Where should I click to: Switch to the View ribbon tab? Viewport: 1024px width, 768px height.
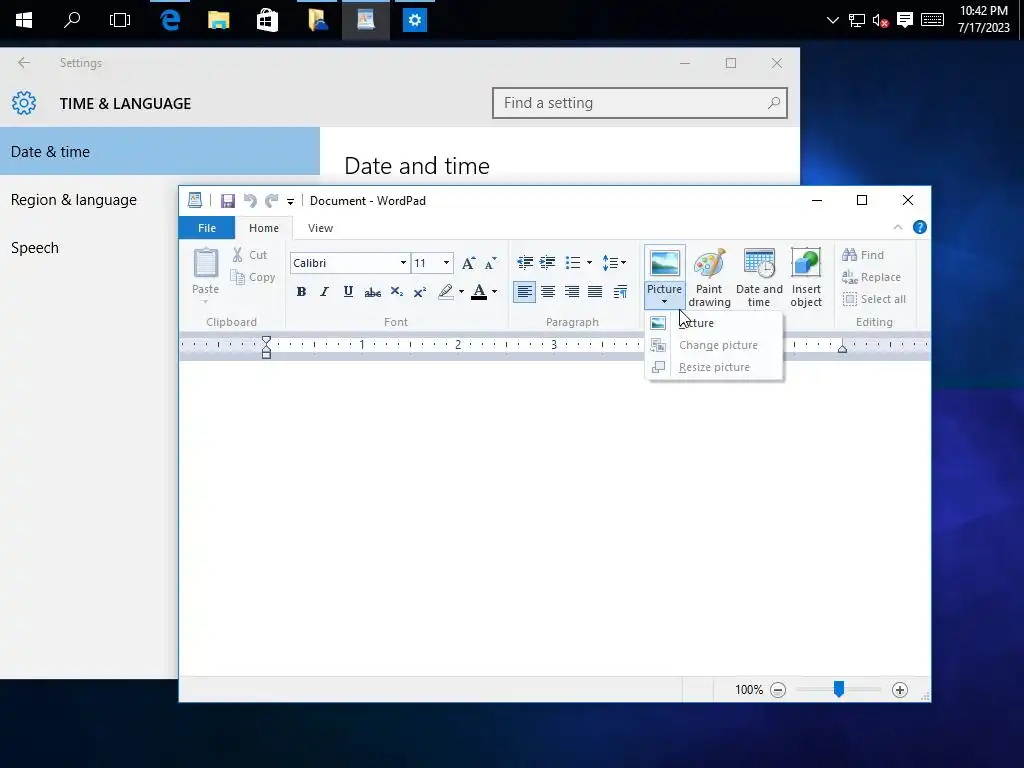tap(321, 228)
